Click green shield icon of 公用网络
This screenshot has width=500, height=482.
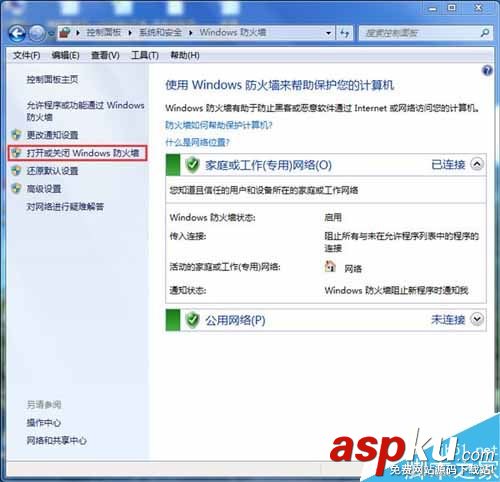pos(192,320)
